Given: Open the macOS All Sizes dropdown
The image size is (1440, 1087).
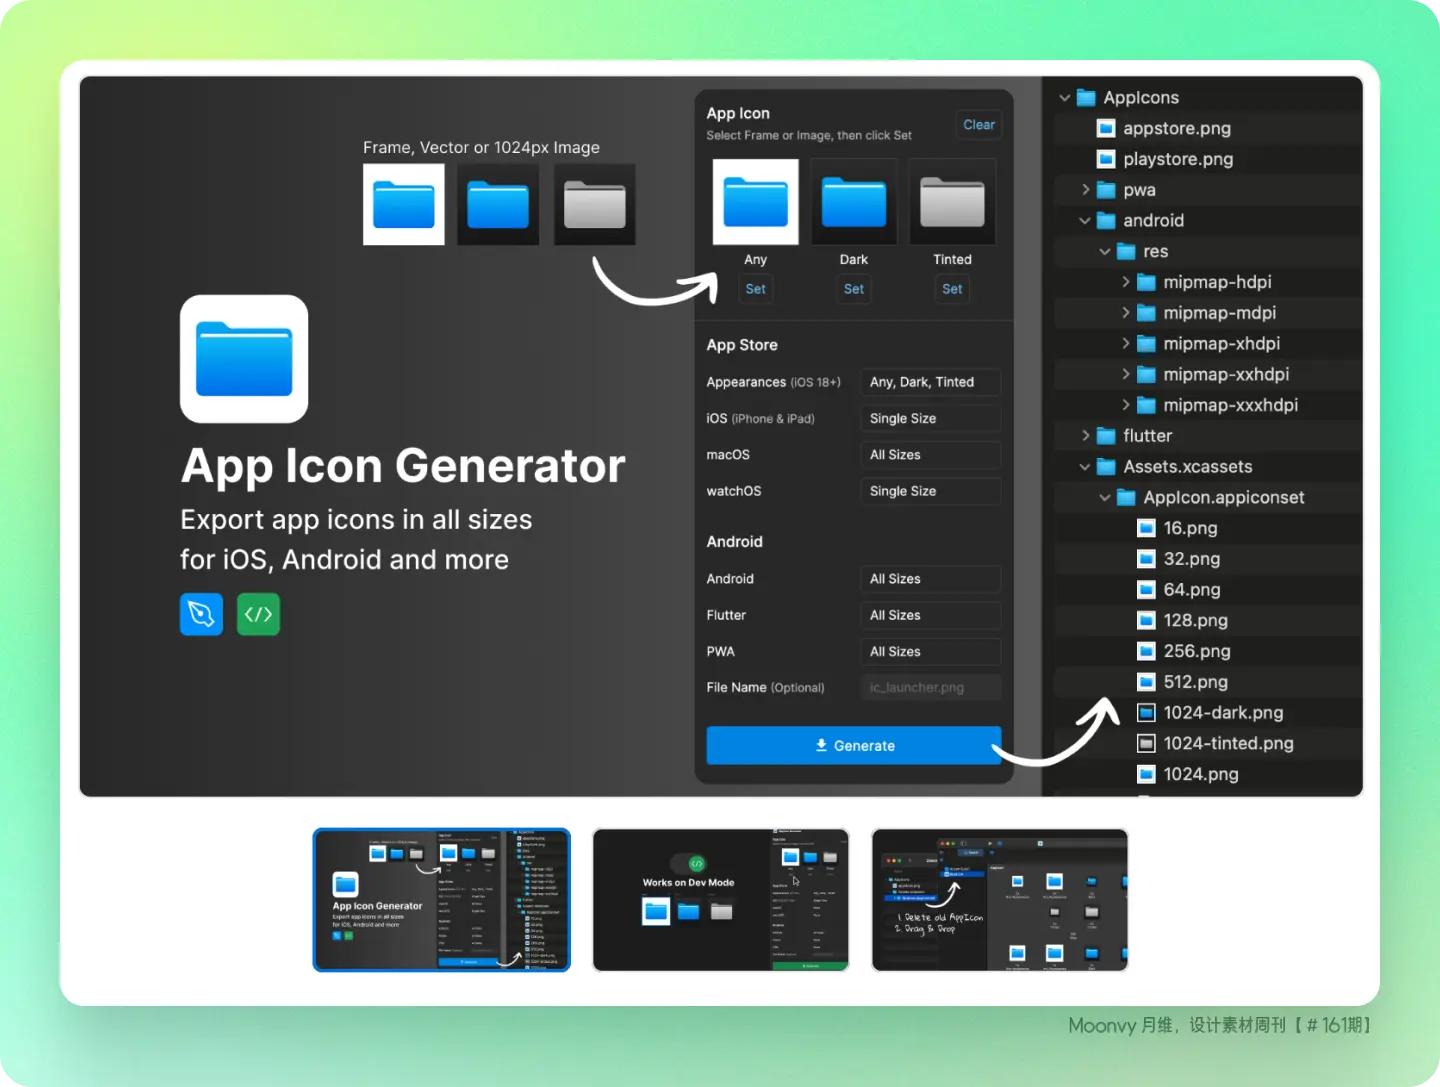Looking at the screenshot, I should click(x=930, y=454).
